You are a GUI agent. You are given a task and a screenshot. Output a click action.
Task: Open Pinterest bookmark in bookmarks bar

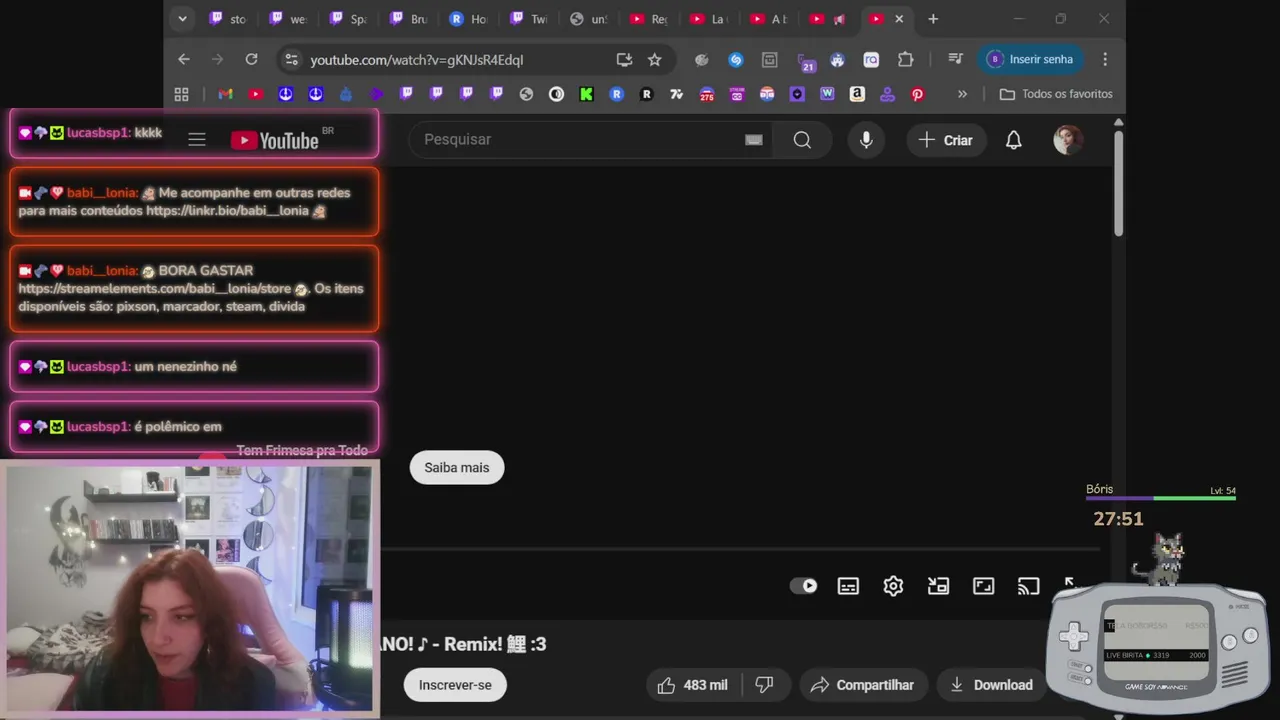coord(917,94)
